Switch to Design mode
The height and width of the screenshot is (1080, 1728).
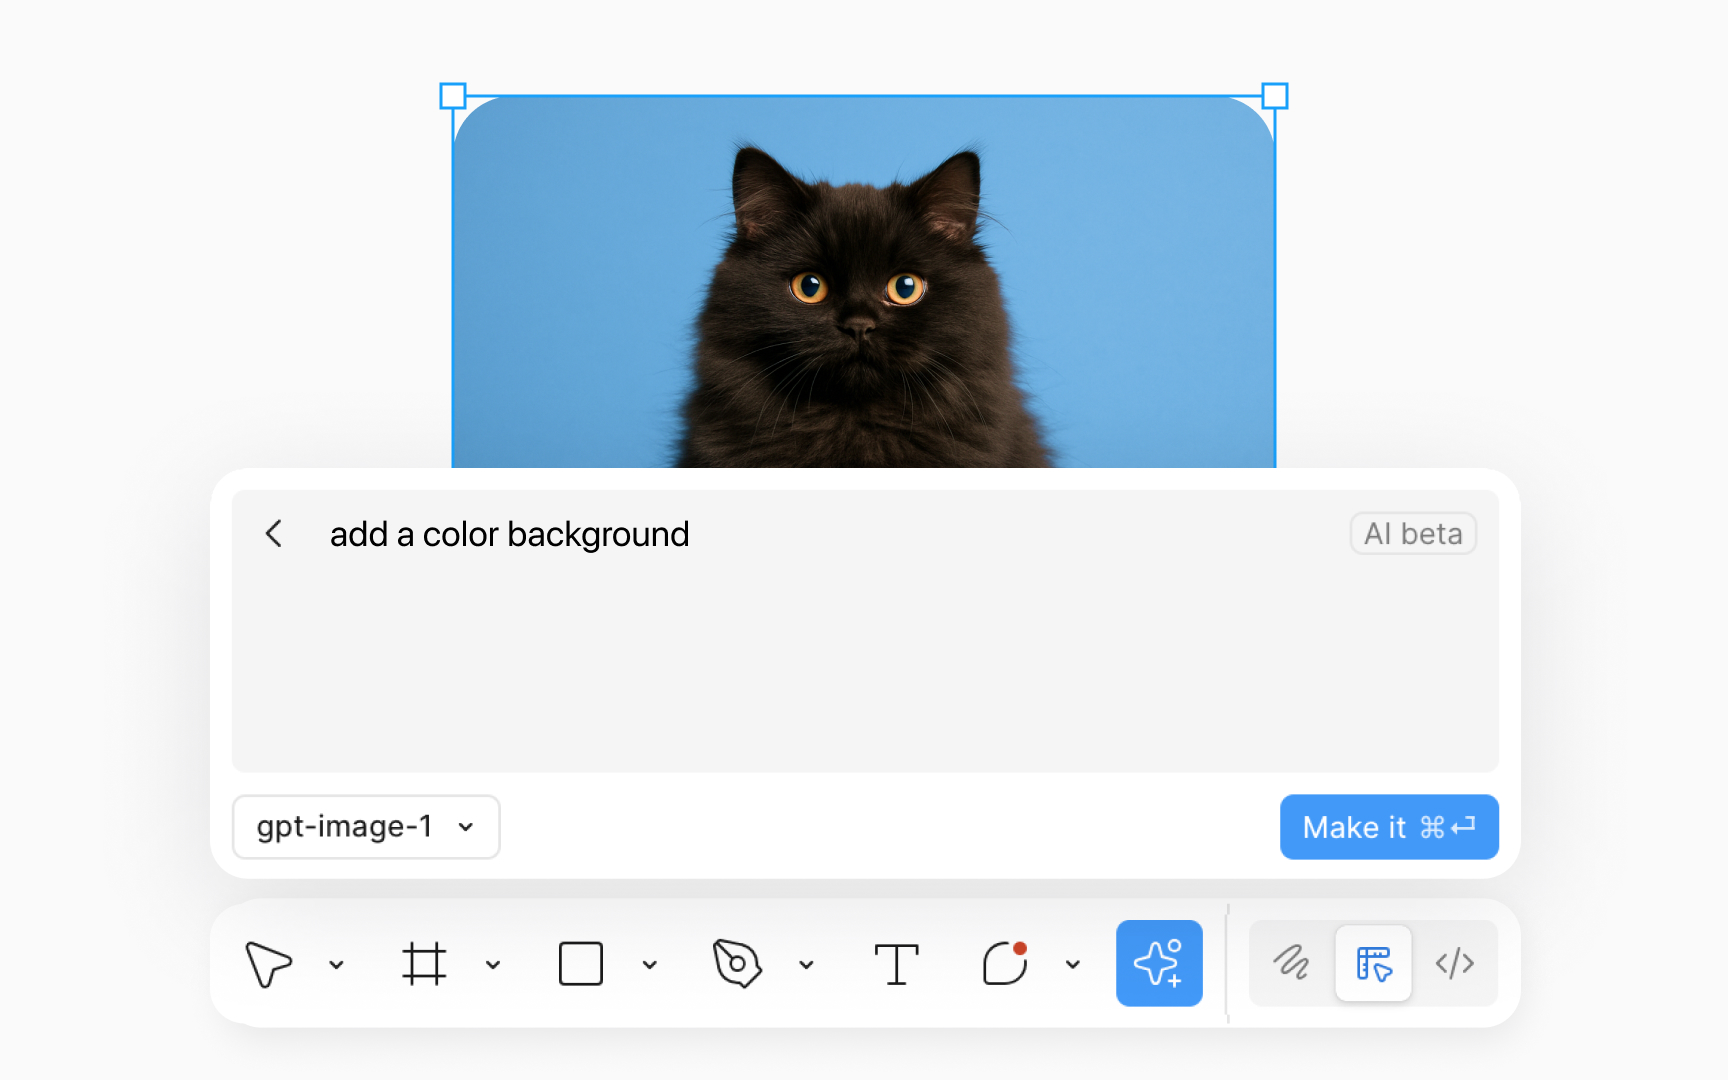(1373, 963)
